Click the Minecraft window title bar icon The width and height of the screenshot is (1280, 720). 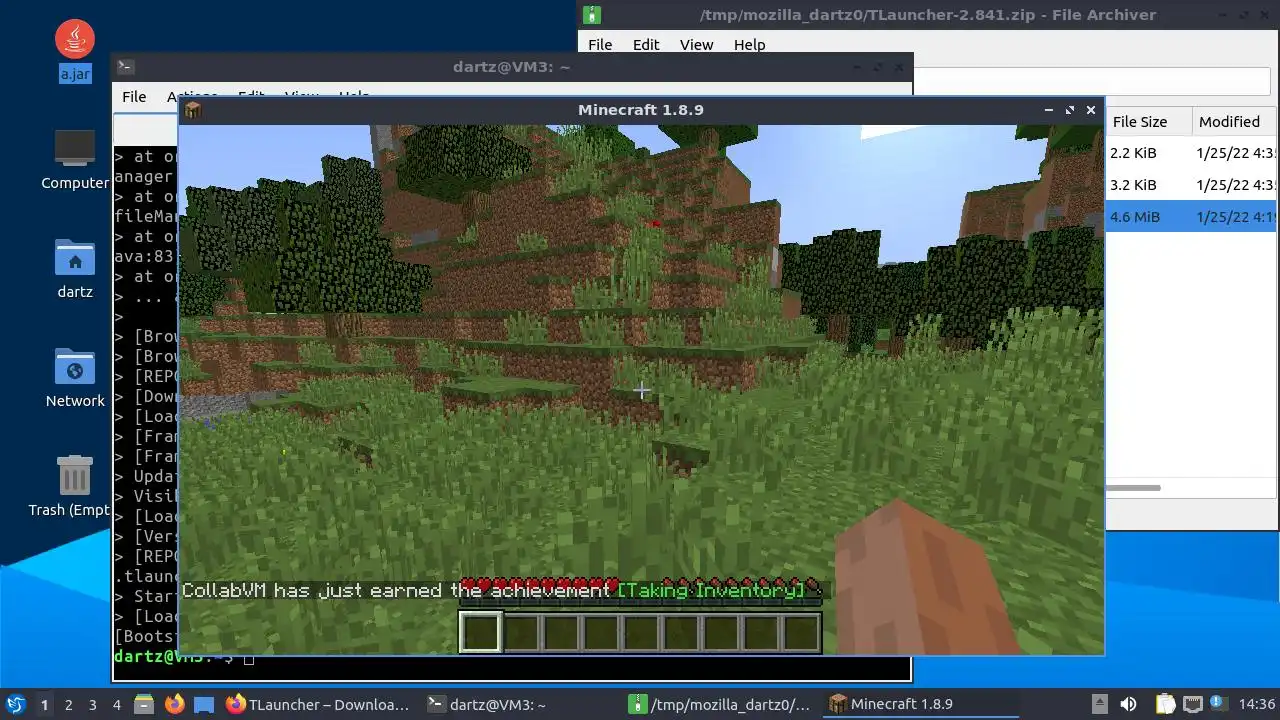click(193, 110)
